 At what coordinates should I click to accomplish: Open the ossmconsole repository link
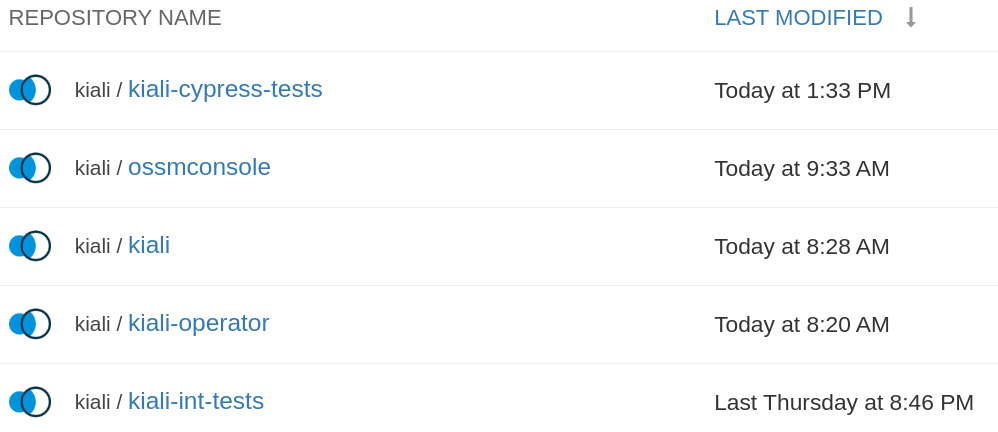pos(199,167)
